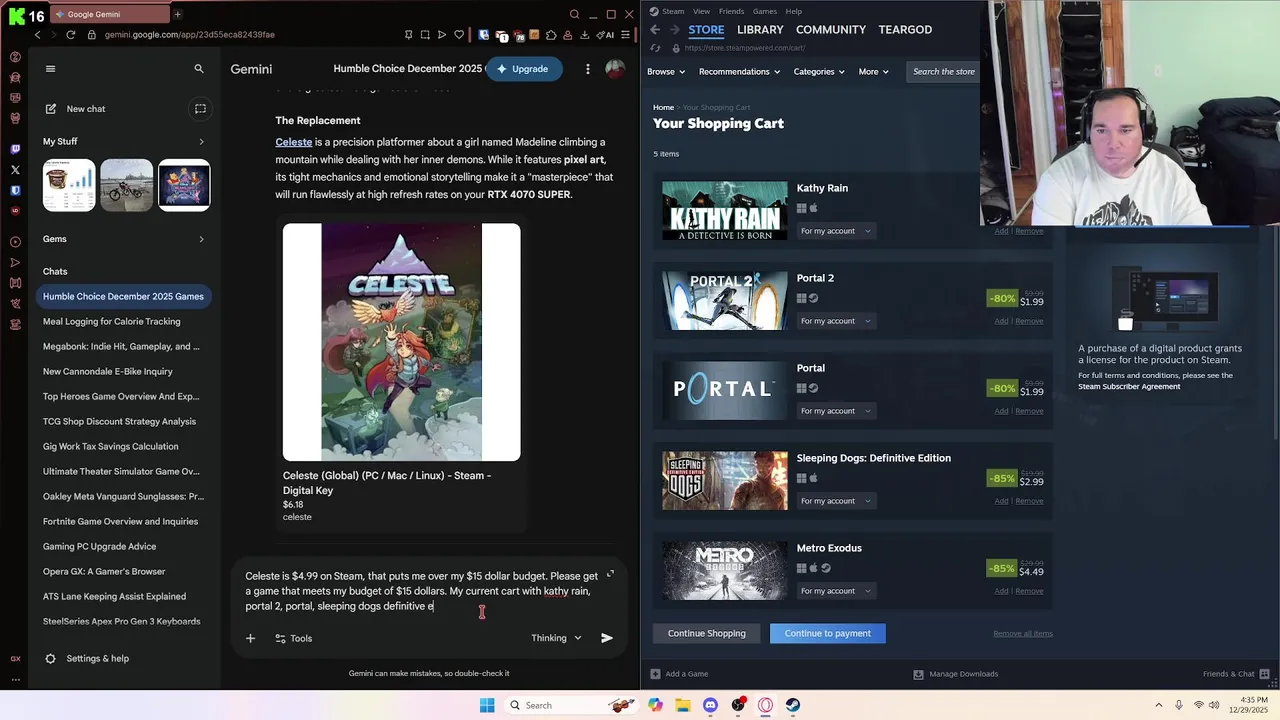The height and width of the screenshot is (720, 1280).
Task: Click the Gemini account avatar
Action: coord(615,69)
